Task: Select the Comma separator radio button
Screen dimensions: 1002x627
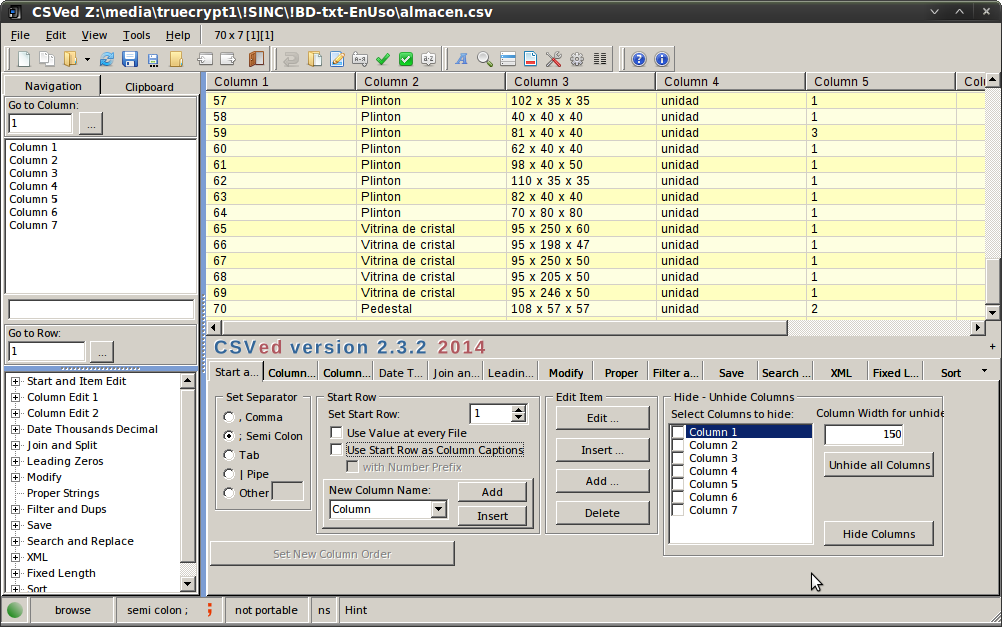Action: click(x=231, y=417)
